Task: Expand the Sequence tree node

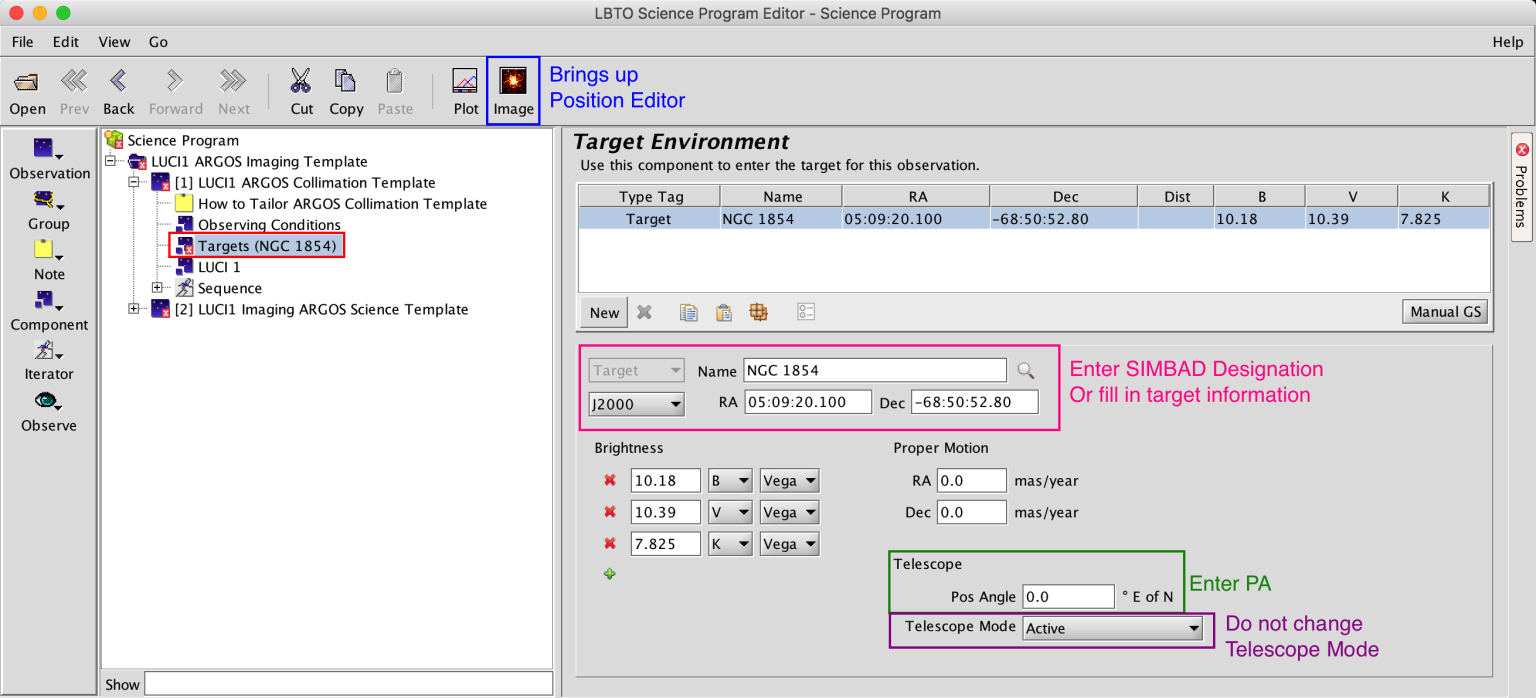Action: click(156, 288)
